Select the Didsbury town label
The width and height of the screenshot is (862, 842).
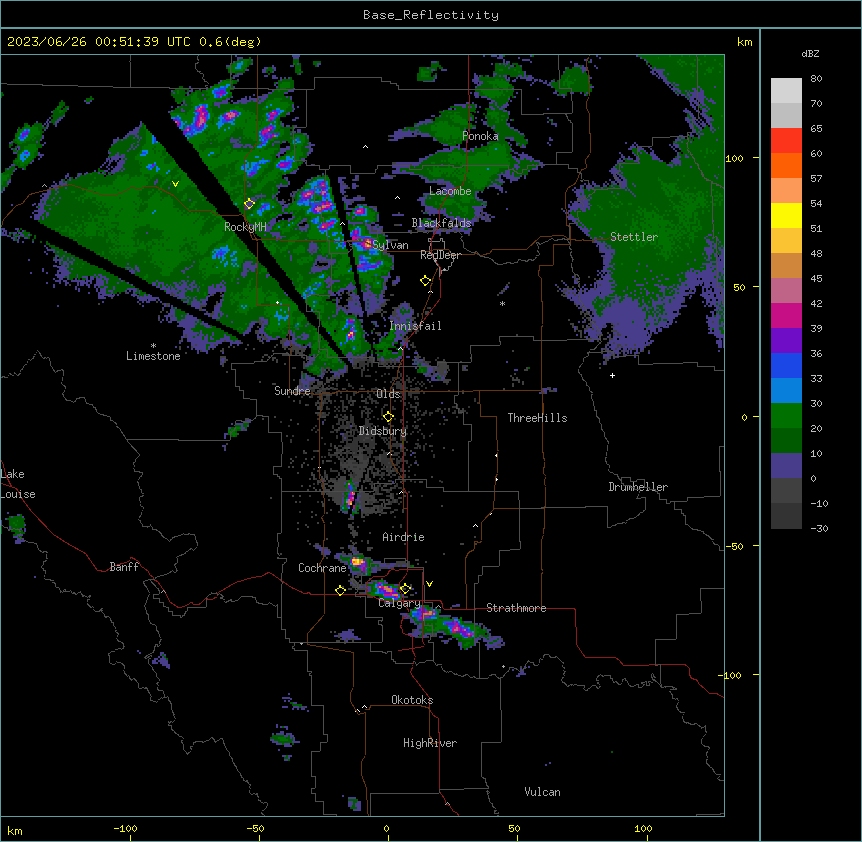(383, 431)
